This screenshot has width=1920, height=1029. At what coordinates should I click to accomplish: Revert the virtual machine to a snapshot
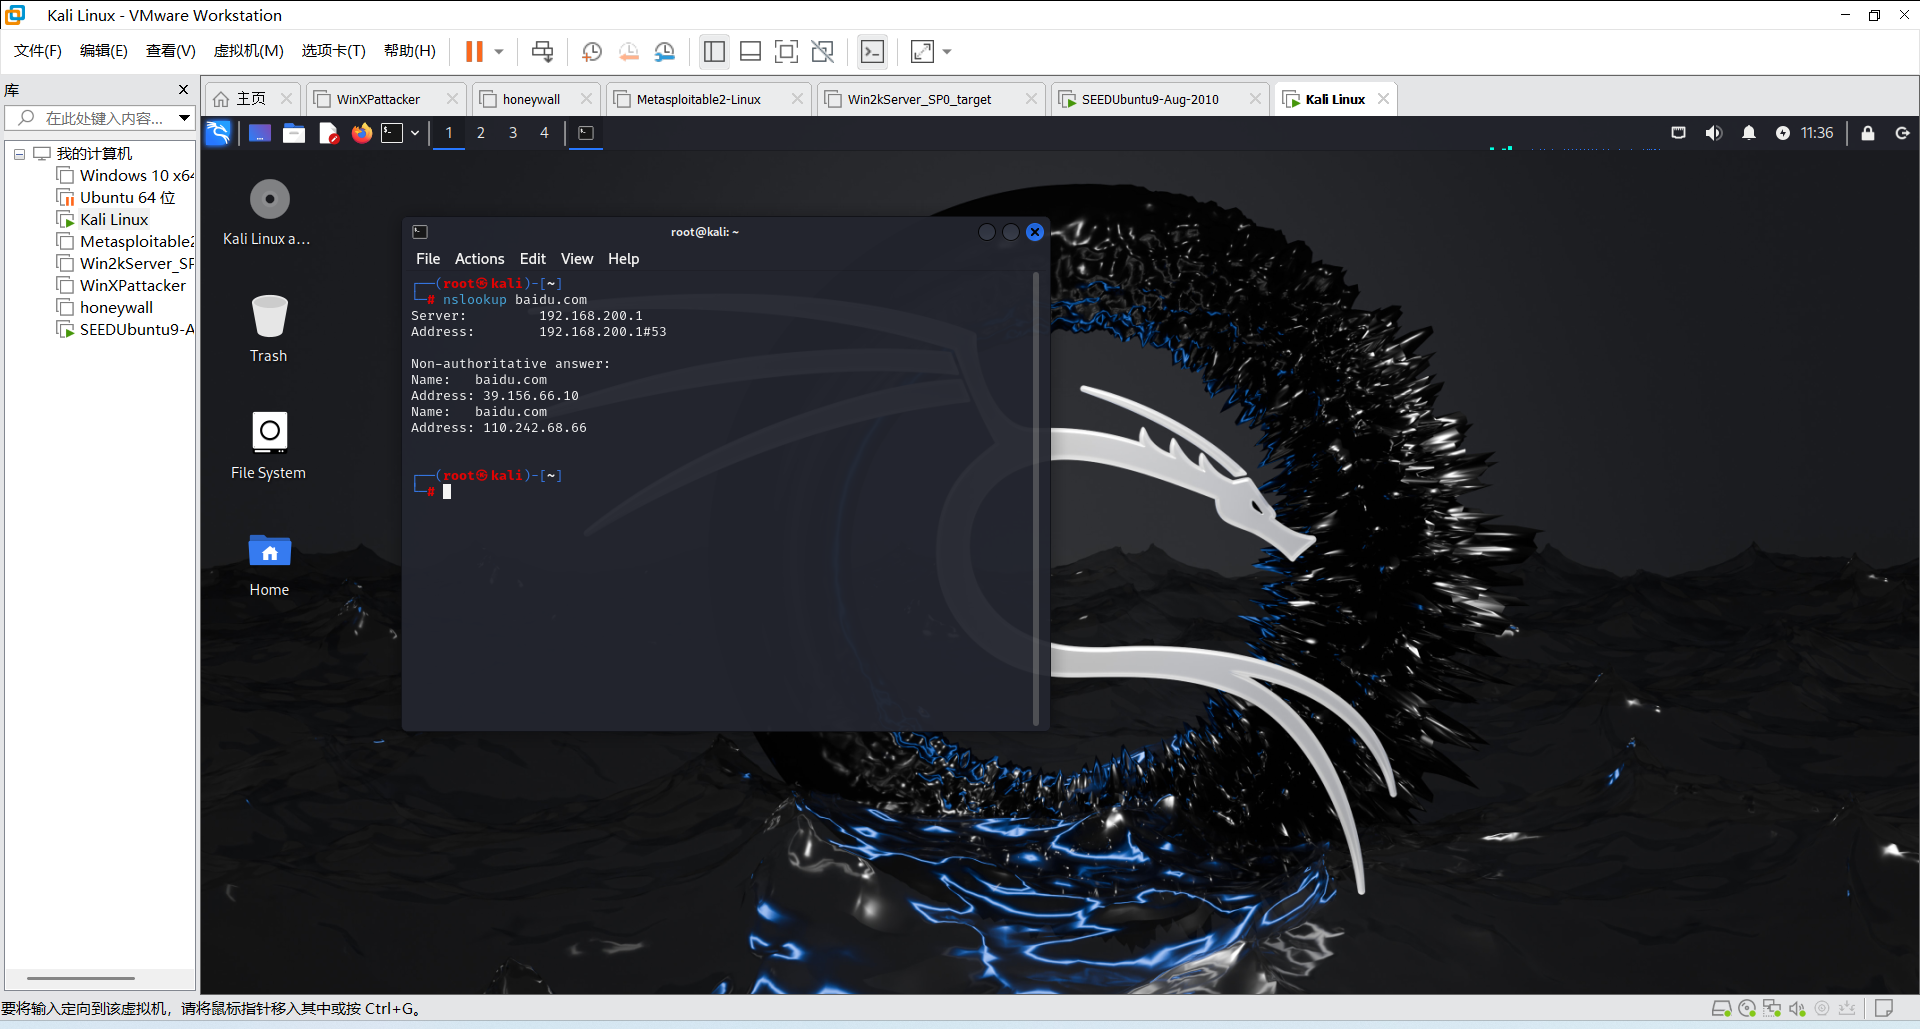click(x=629, y=52)
